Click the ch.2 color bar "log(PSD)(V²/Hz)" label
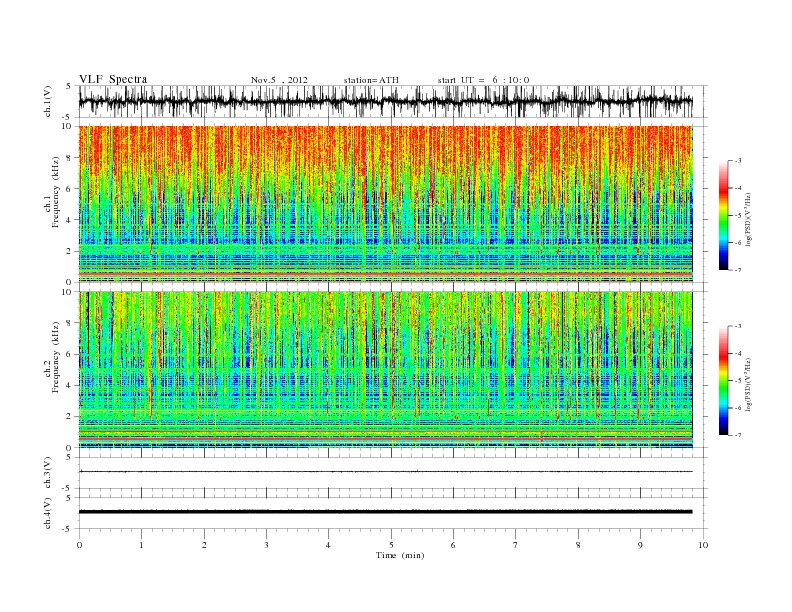Viewport: 792px width, 612px height. (748, 384)
